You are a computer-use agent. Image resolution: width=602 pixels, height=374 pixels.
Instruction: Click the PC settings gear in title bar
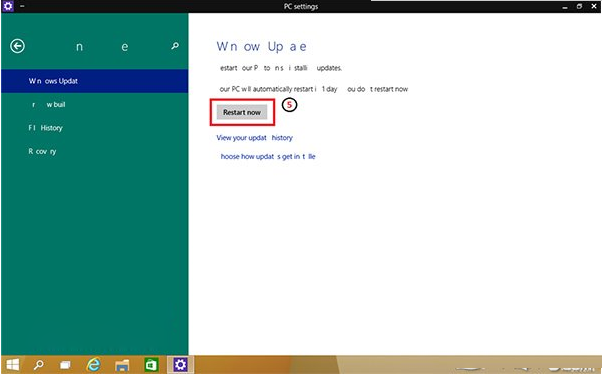(x=8, y=6)
